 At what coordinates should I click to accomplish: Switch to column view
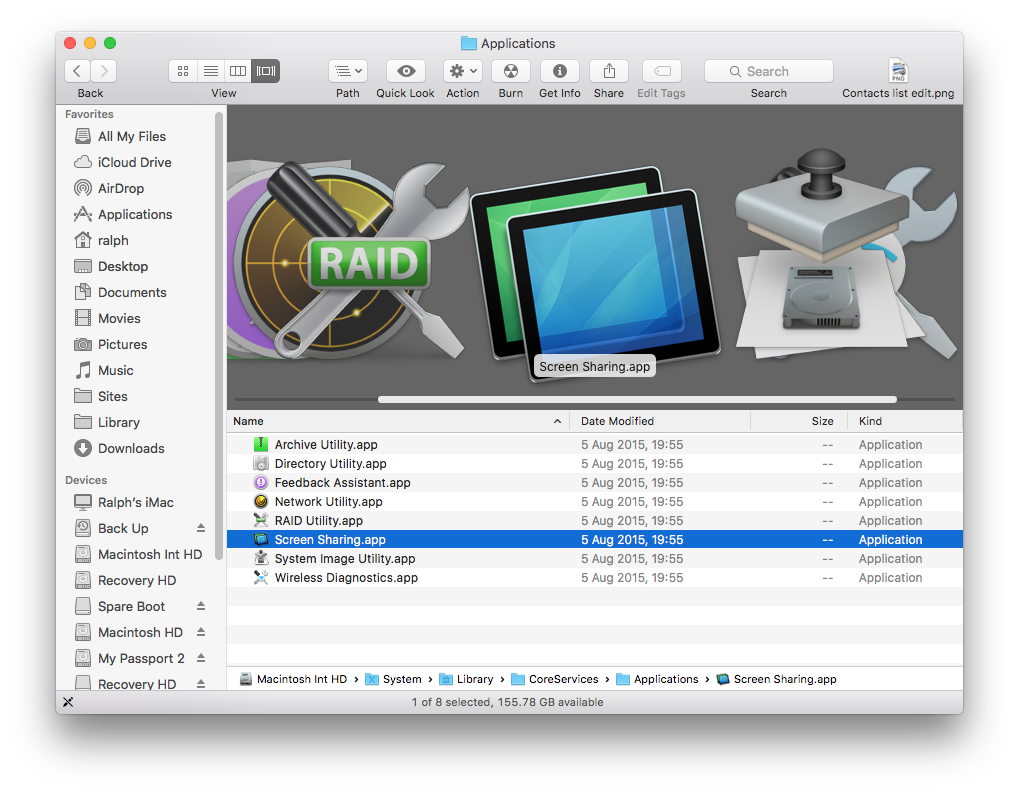pyautogui.click(x=237, y=71)
